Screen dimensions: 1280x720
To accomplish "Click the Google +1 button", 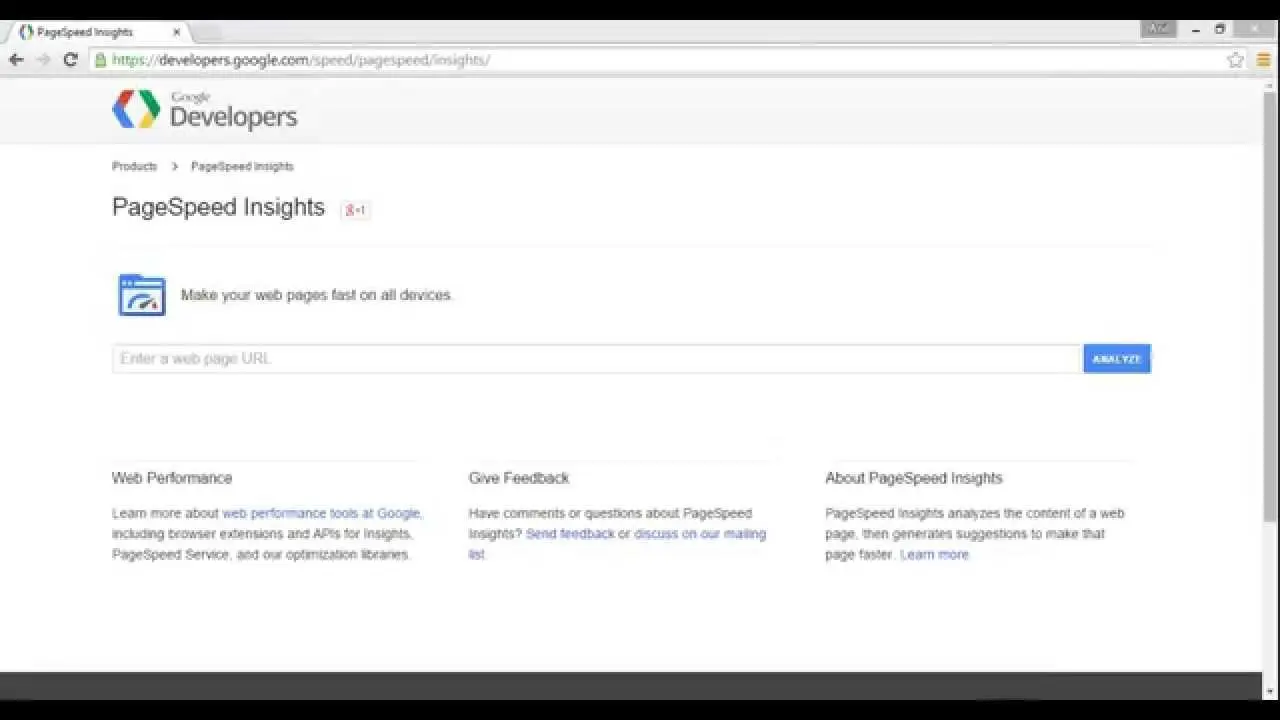I will tap(355, 210).
